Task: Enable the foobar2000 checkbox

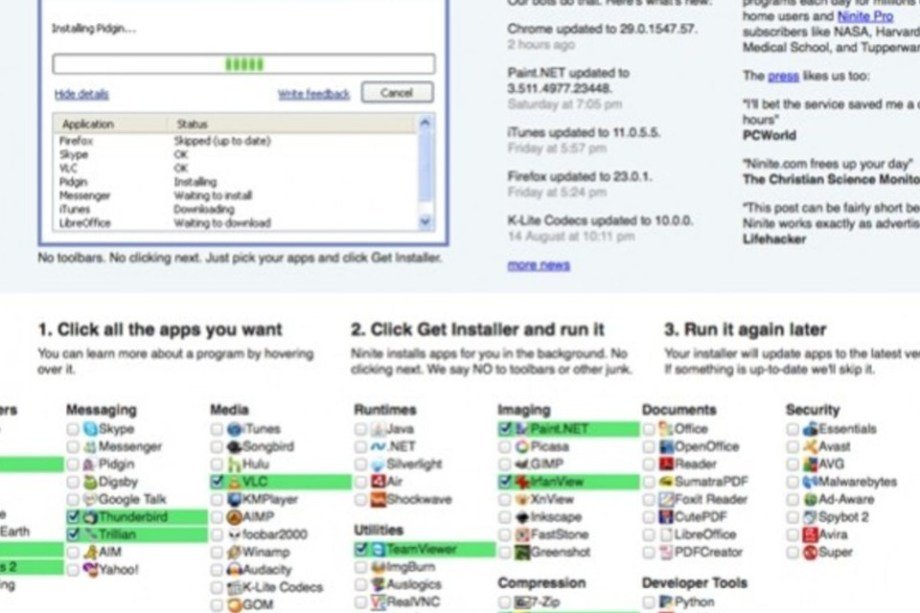Action: pyautogui.click(x=217, y=535)
